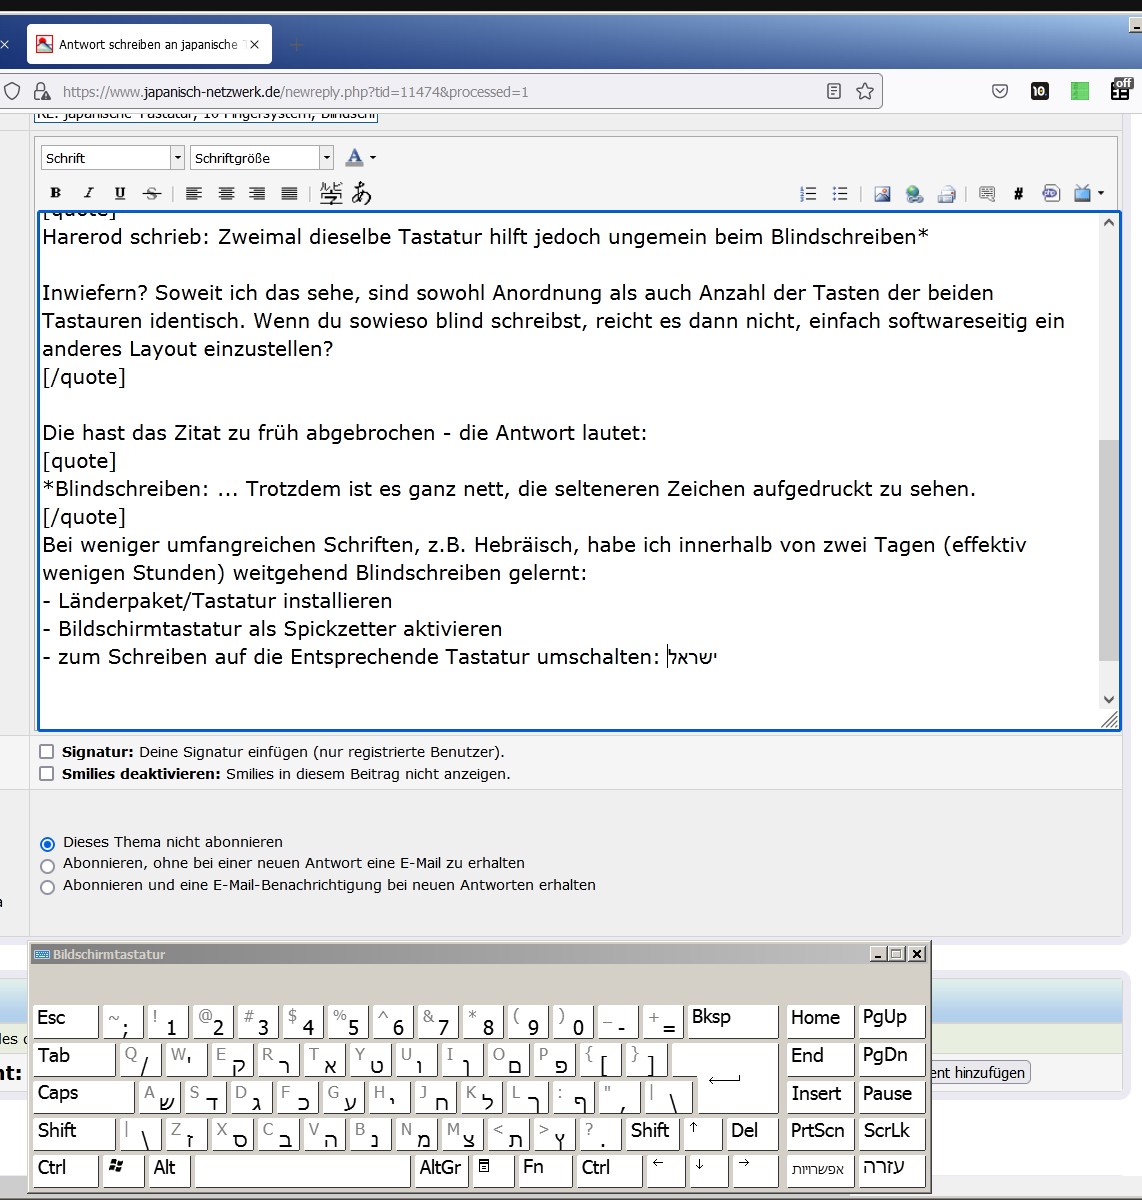
Task: Open font color picker 'A' icon
Action: (x=354, y=158)
